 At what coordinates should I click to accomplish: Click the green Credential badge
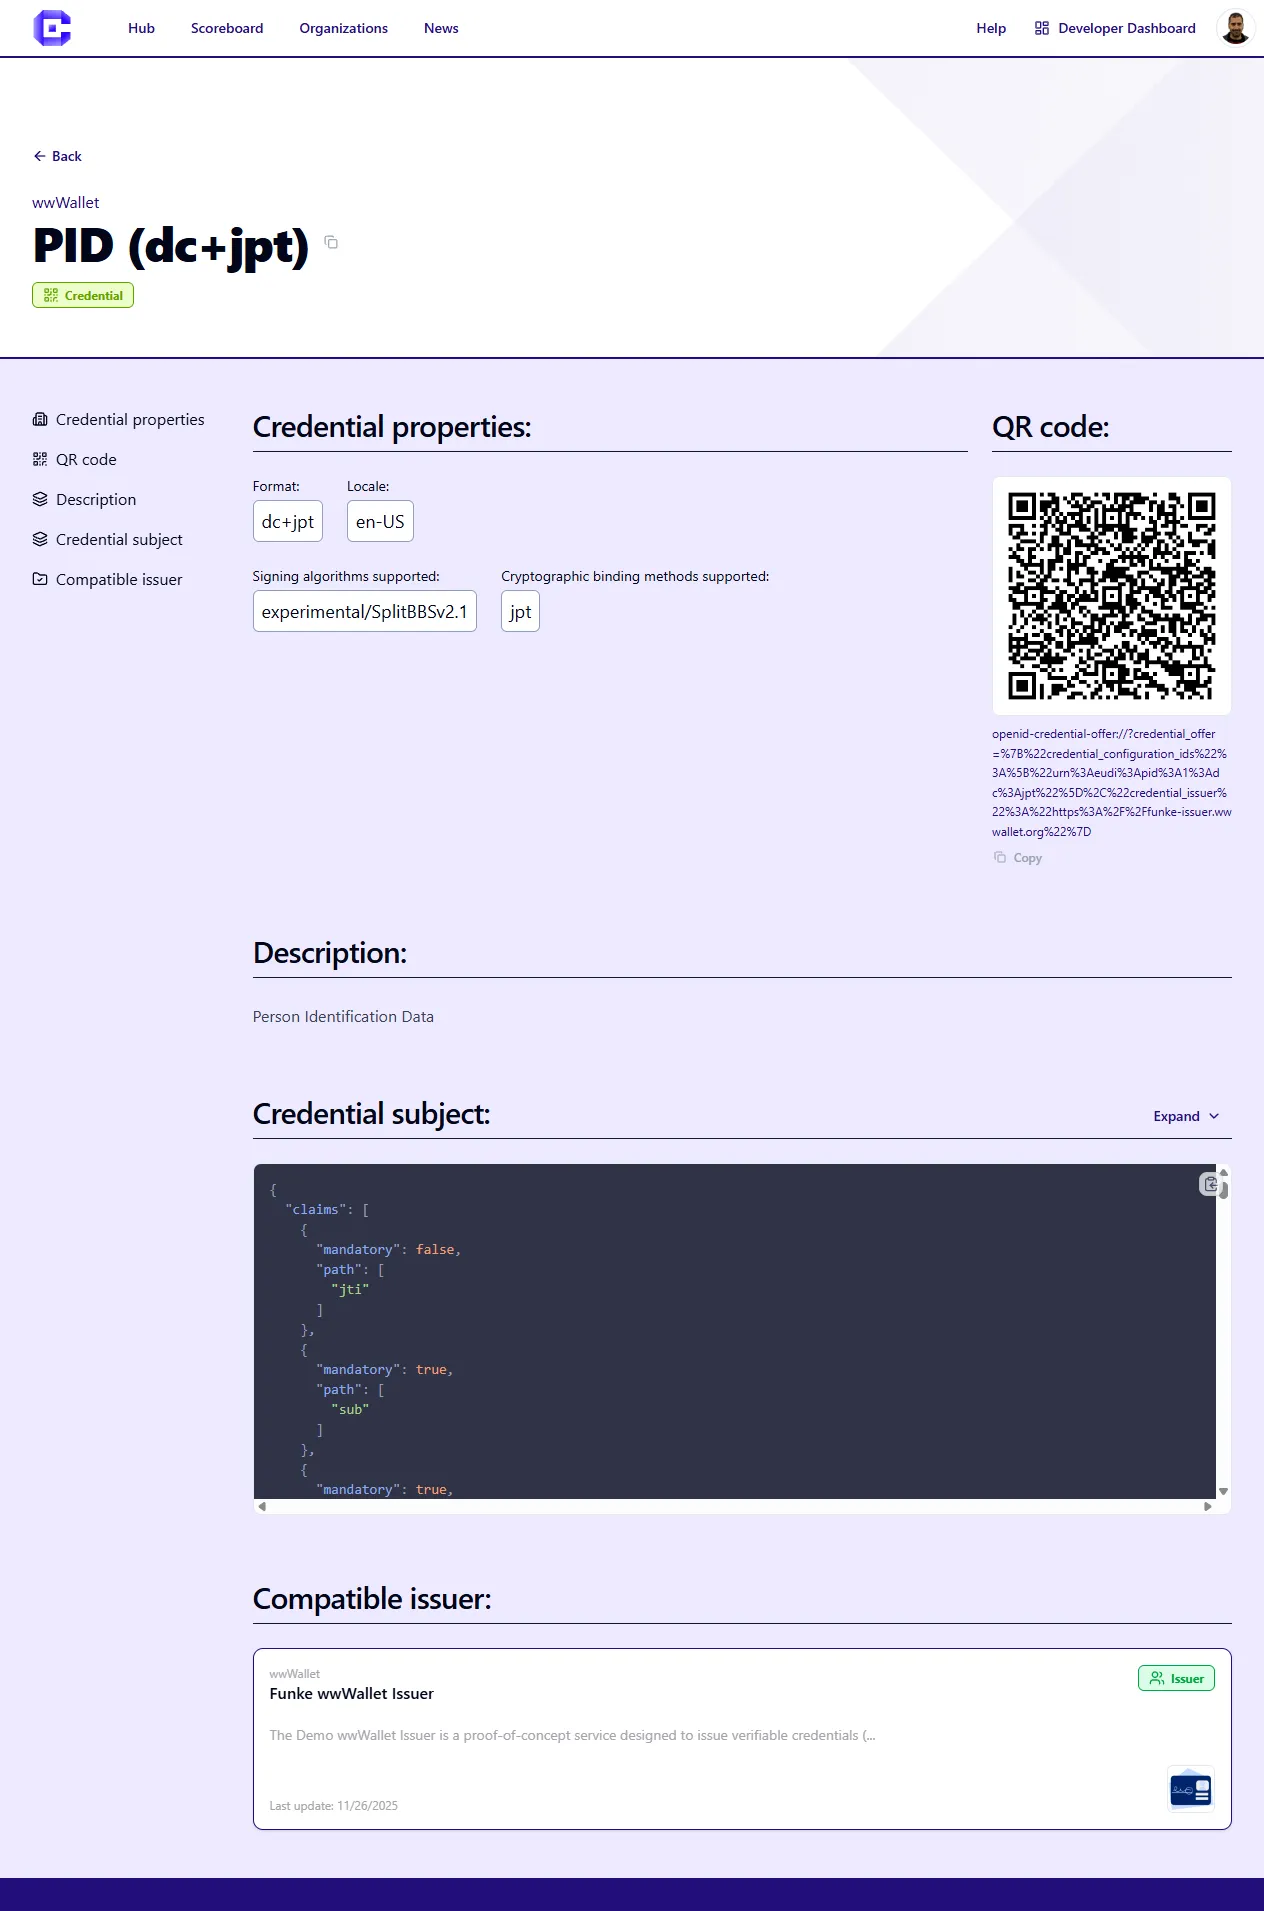tap(83, 295)
